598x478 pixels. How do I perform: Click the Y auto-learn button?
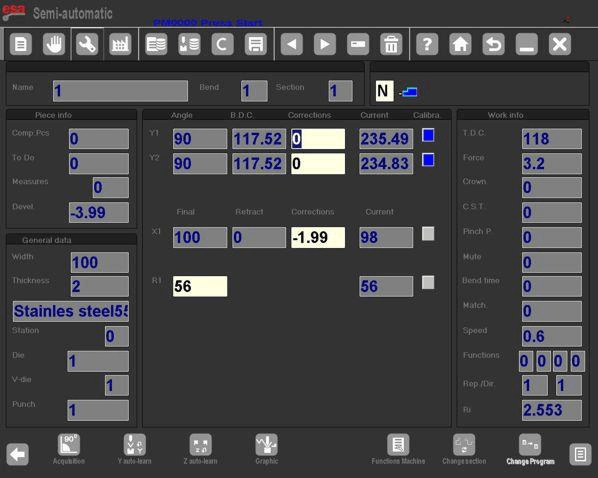click(134, 449)
